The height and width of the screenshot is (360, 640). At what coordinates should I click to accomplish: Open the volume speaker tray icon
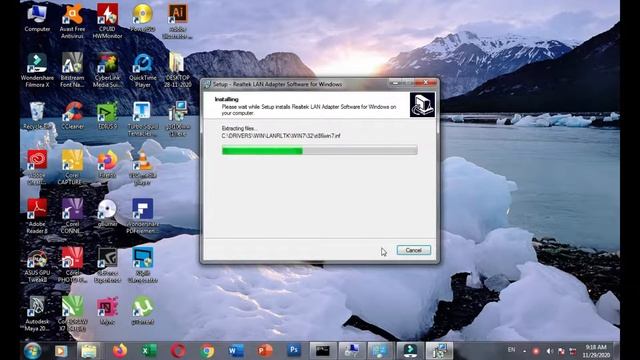[x=550, y=351]
